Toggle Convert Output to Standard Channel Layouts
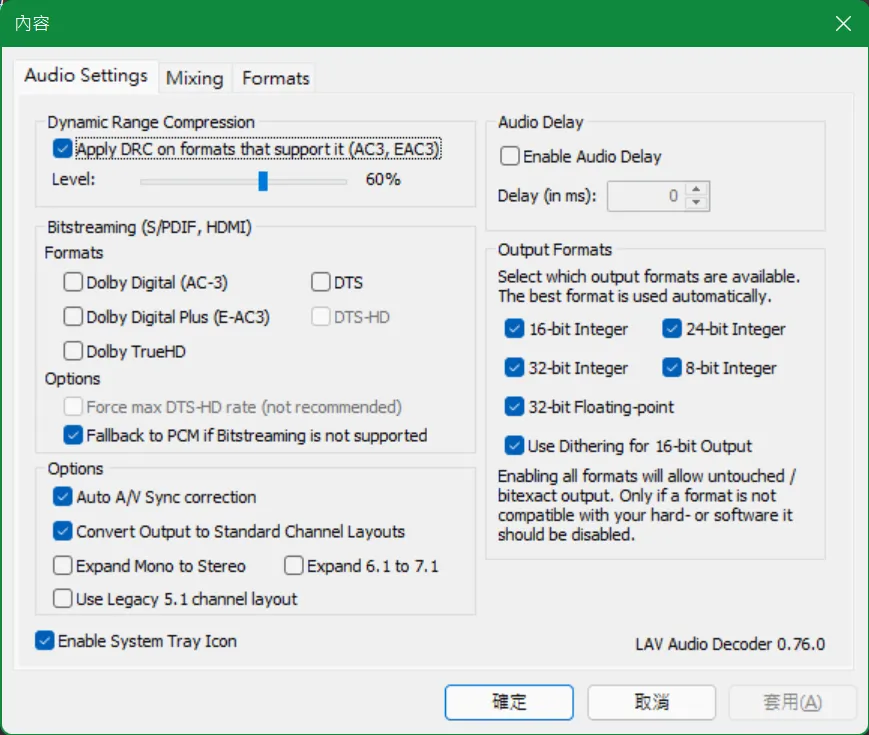The image size is (869, 735). click(x=63, y=531)
